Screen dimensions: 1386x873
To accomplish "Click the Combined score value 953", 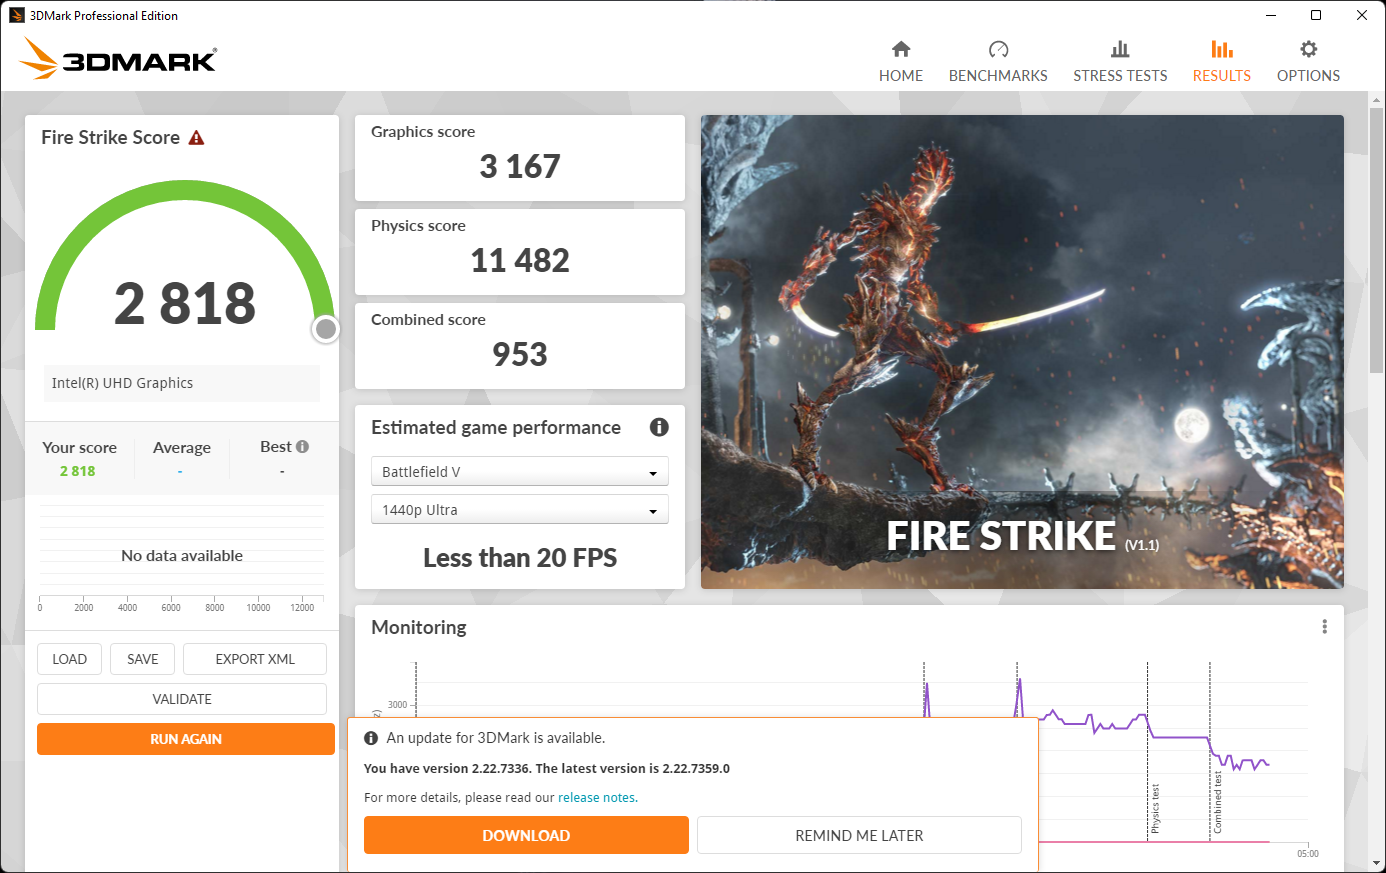I will pyautogui.click(x=520, y=354).
